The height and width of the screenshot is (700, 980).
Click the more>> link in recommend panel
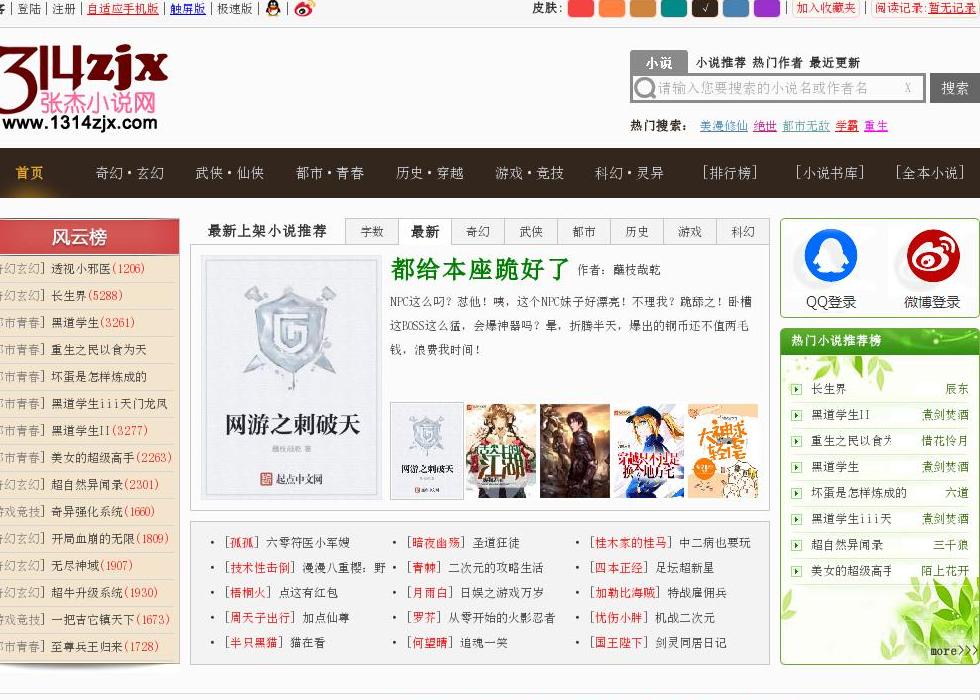[954, 651]
